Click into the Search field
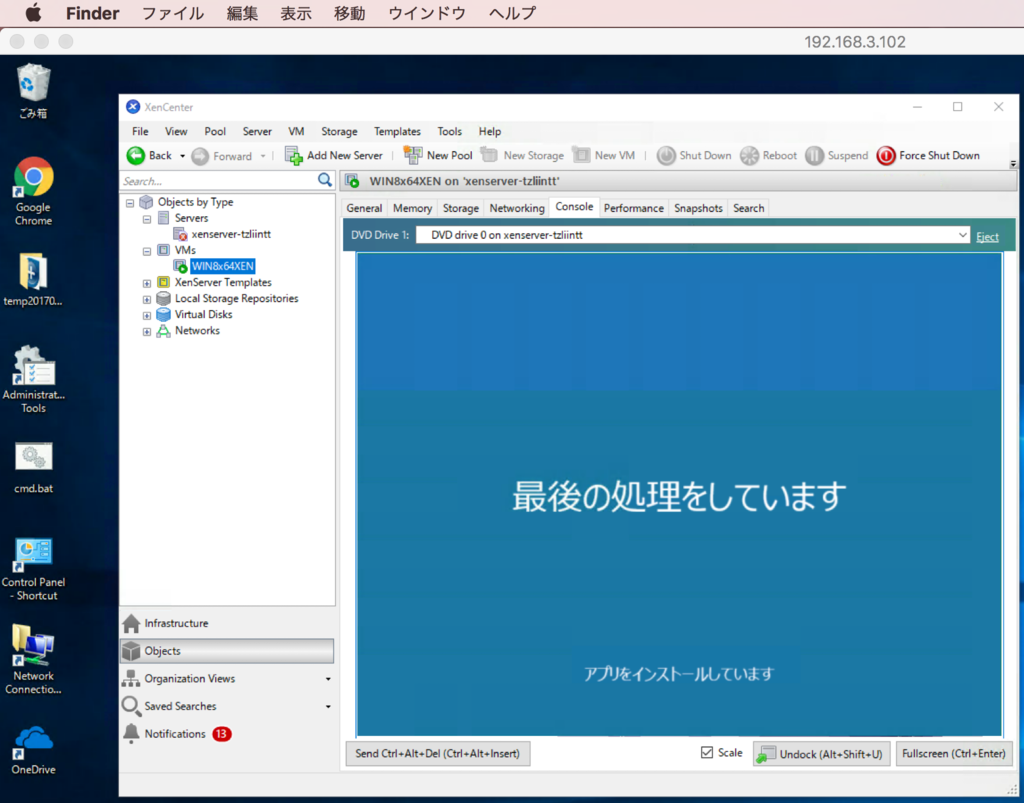1024x803 pixels. click(219, 181)
